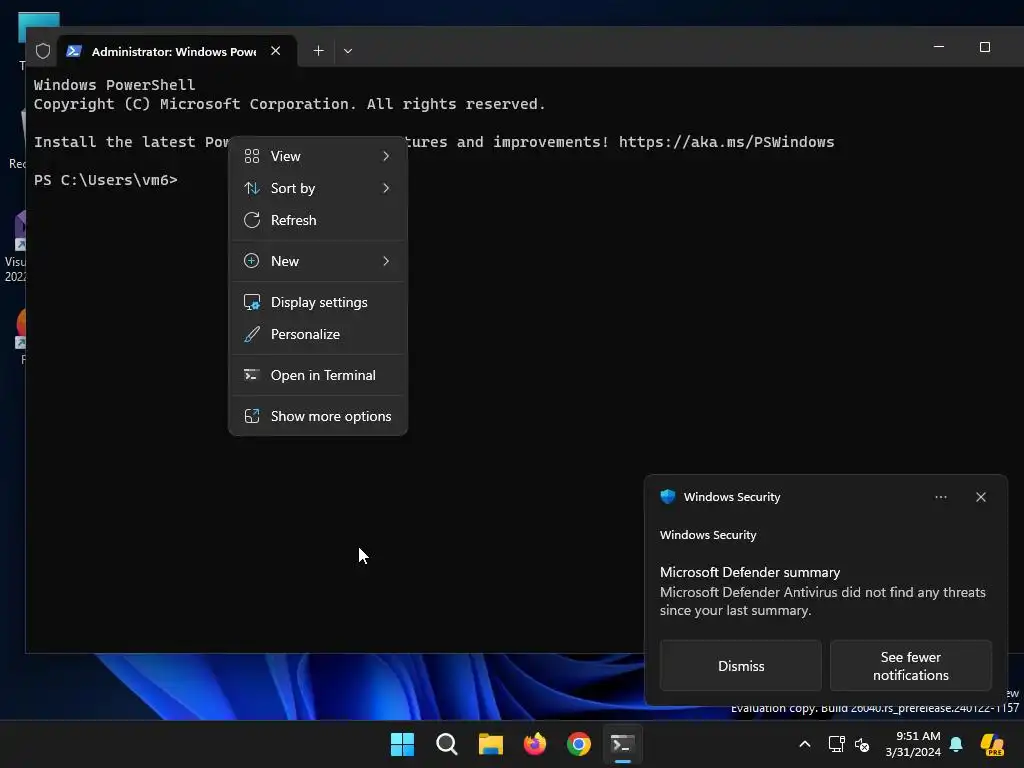
Task: Open the Windows Start menu
Action: click(x=402, y=744)
